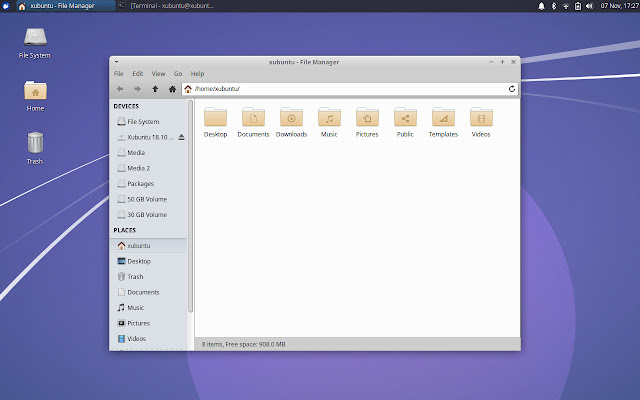This screenshot has width=640, height=400.
Task: Select xubuntu home in Places sidebar
Action: click(148, 246)
